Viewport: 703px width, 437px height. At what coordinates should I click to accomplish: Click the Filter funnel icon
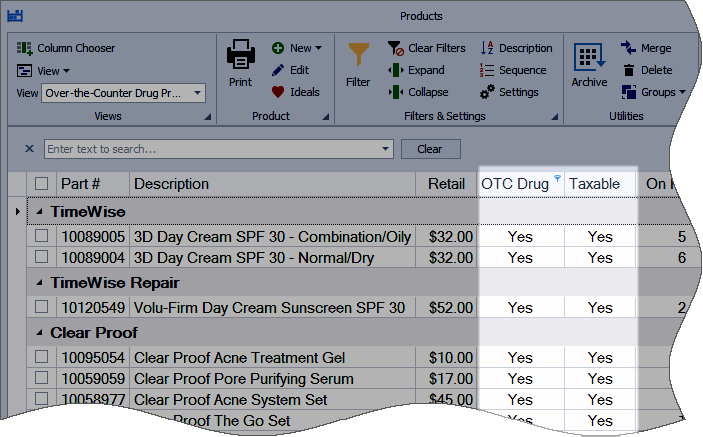click(x=359, y=54)
